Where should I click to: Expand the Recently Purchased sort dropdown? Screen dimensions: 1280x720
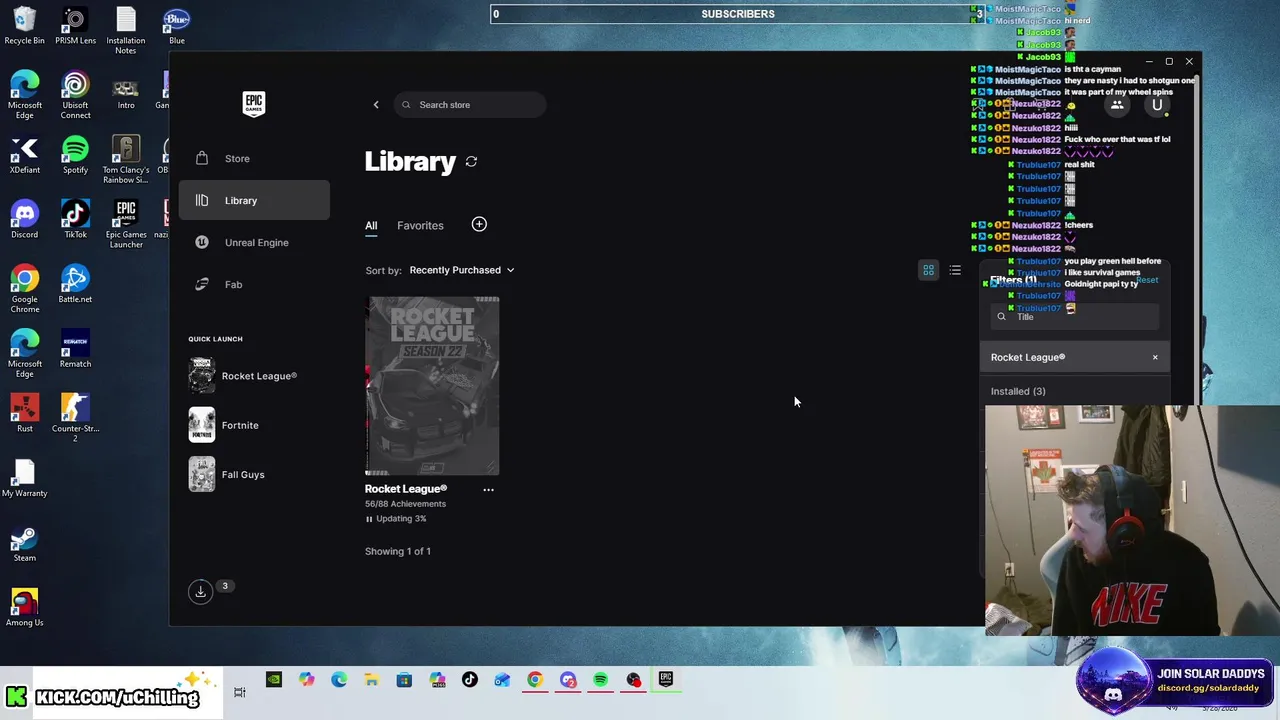tap(462, 270)
